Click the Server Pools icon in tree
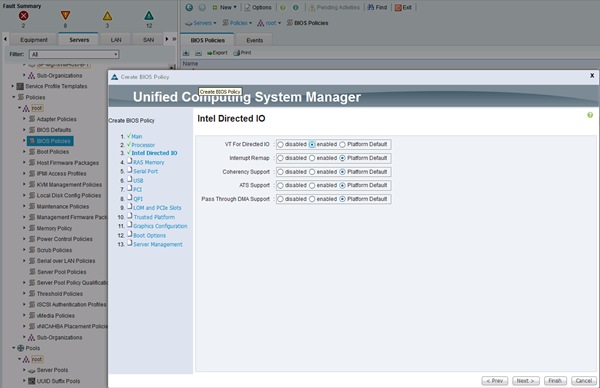Viewport: 600px width, 388px height. [32, 370]
